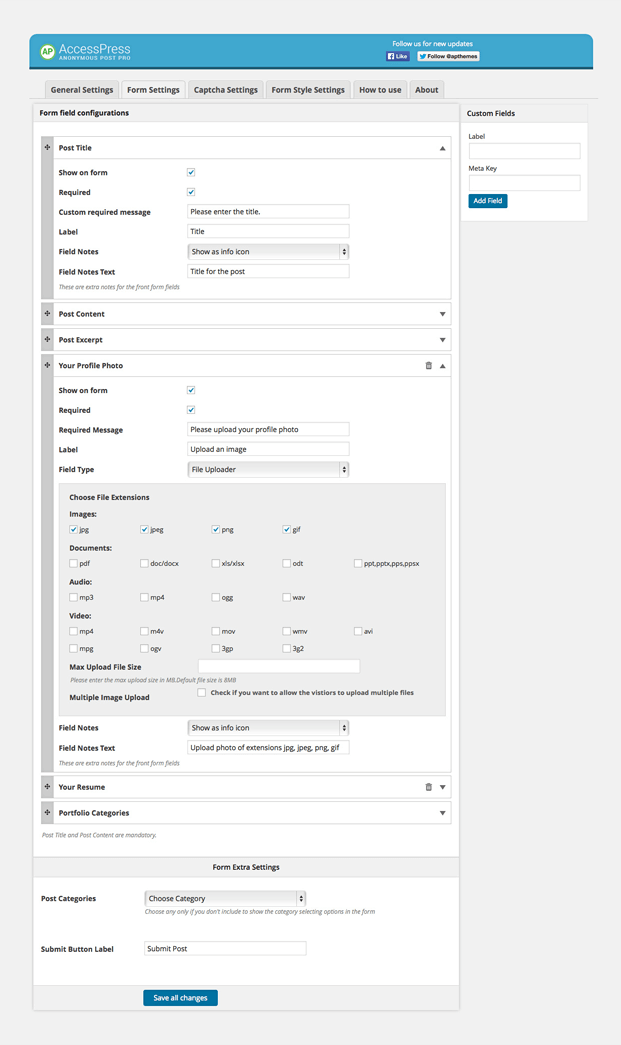Image resolution: width=621 pixels, height=1045 pixels.
Task: Open the Field Type dropdown showing File Uploader
Action: [267, 469]
